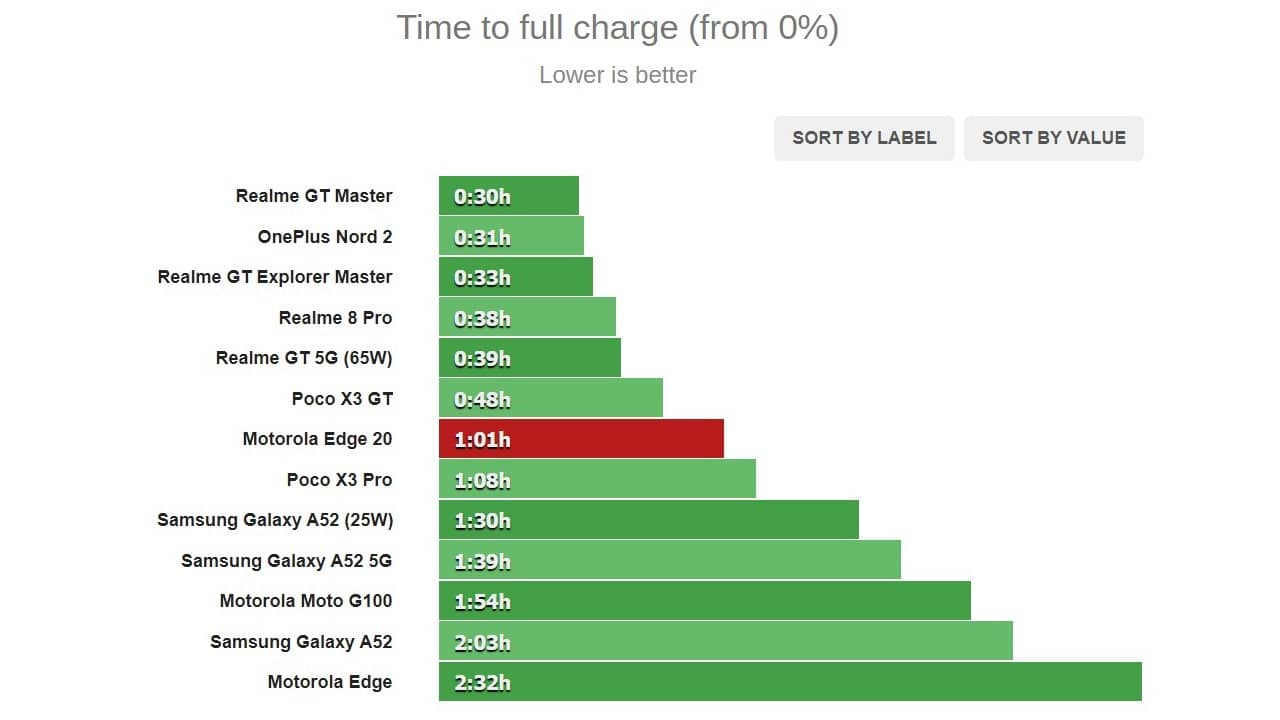
Task: Click the Samsung Galaxy A52 5G bar
Action: point(669,561)
